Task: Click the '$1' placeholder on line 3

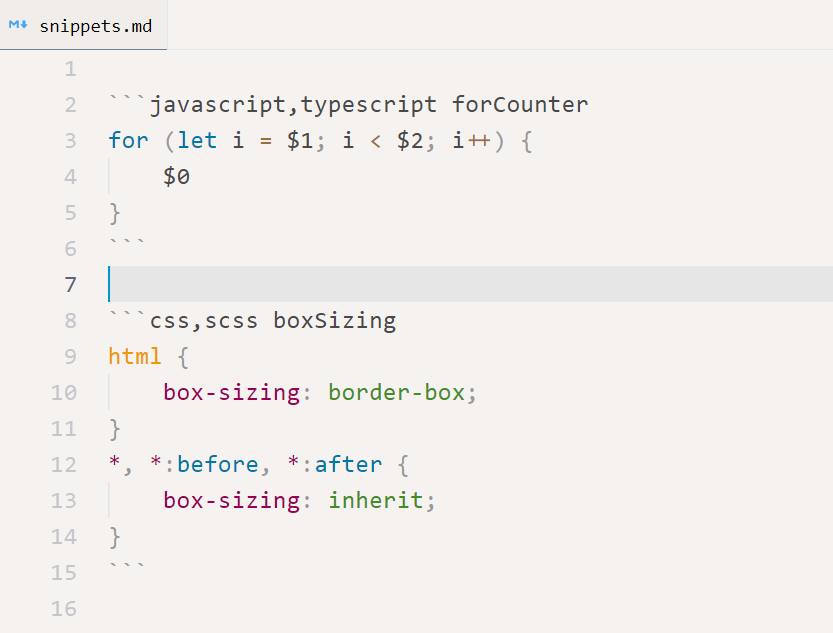Action: tap(300, 141)
